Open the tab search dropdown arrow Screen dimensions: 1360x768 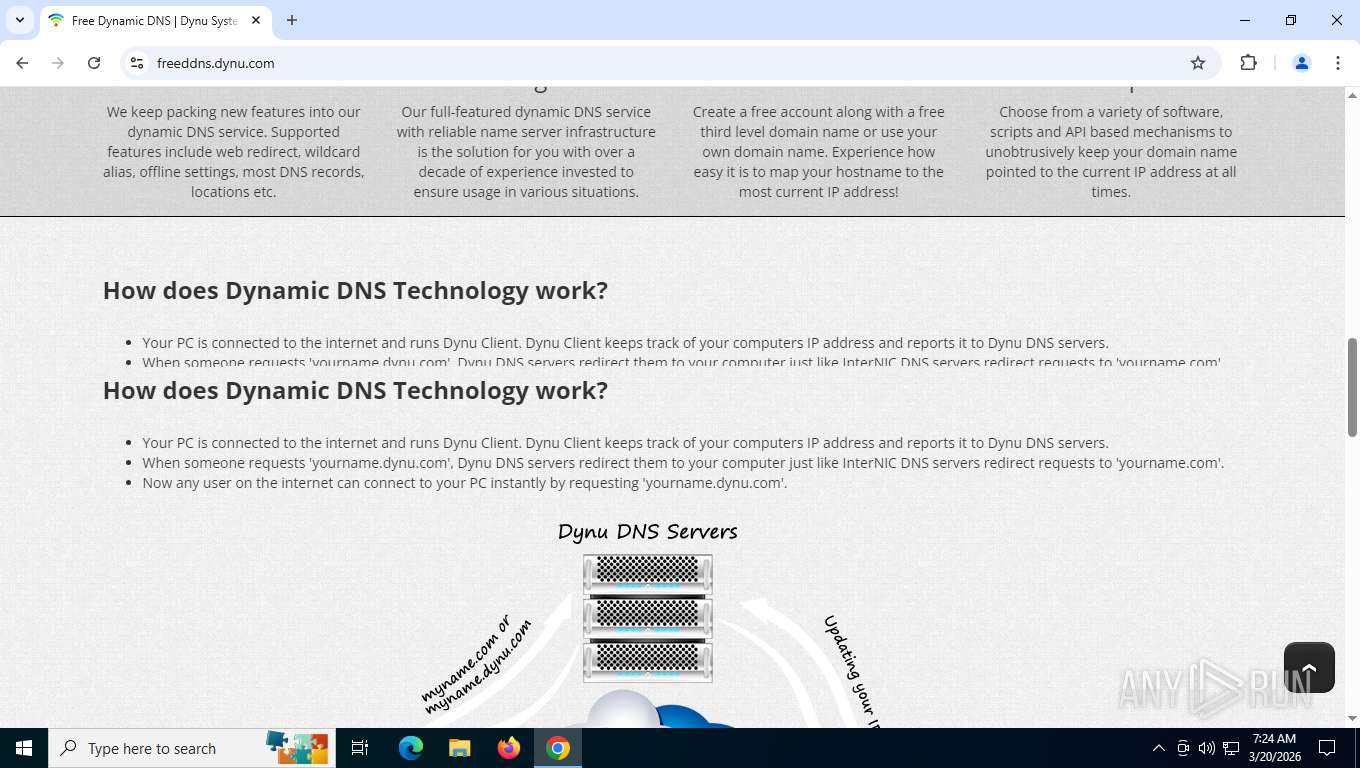[x=19, y=20]
